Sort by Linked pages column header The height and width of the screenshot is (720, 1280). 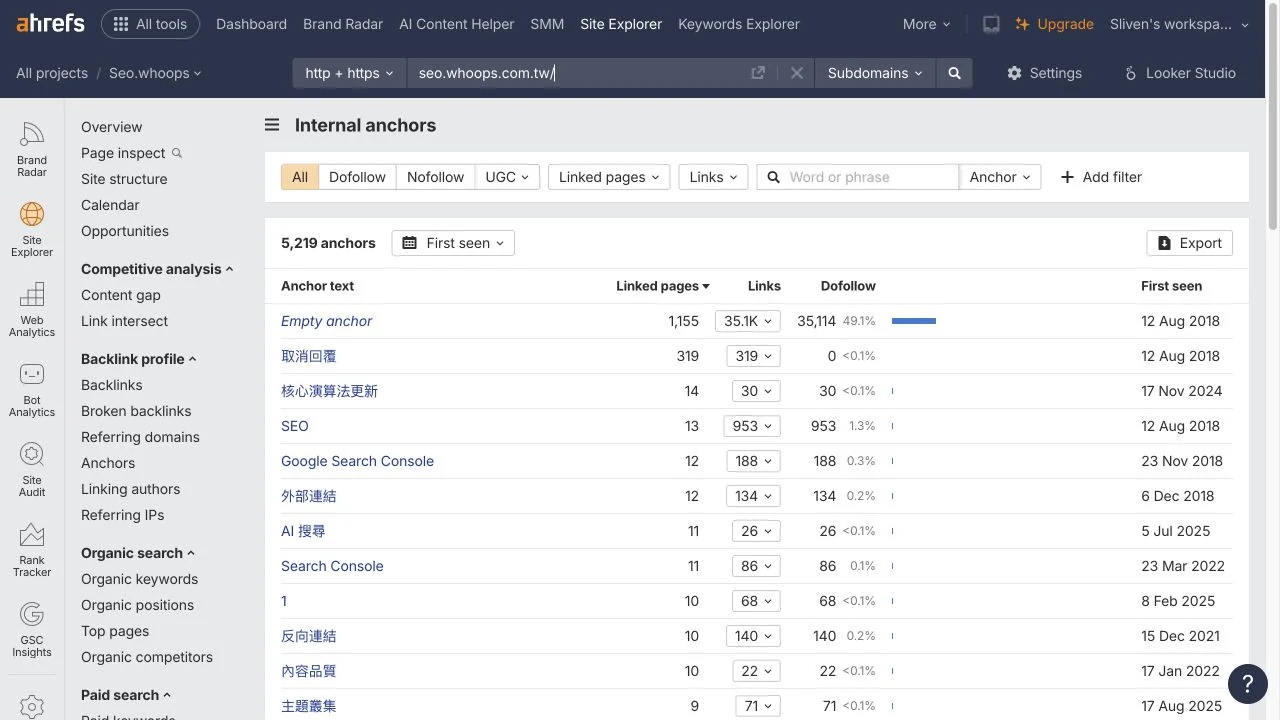(x=662, y=286)
